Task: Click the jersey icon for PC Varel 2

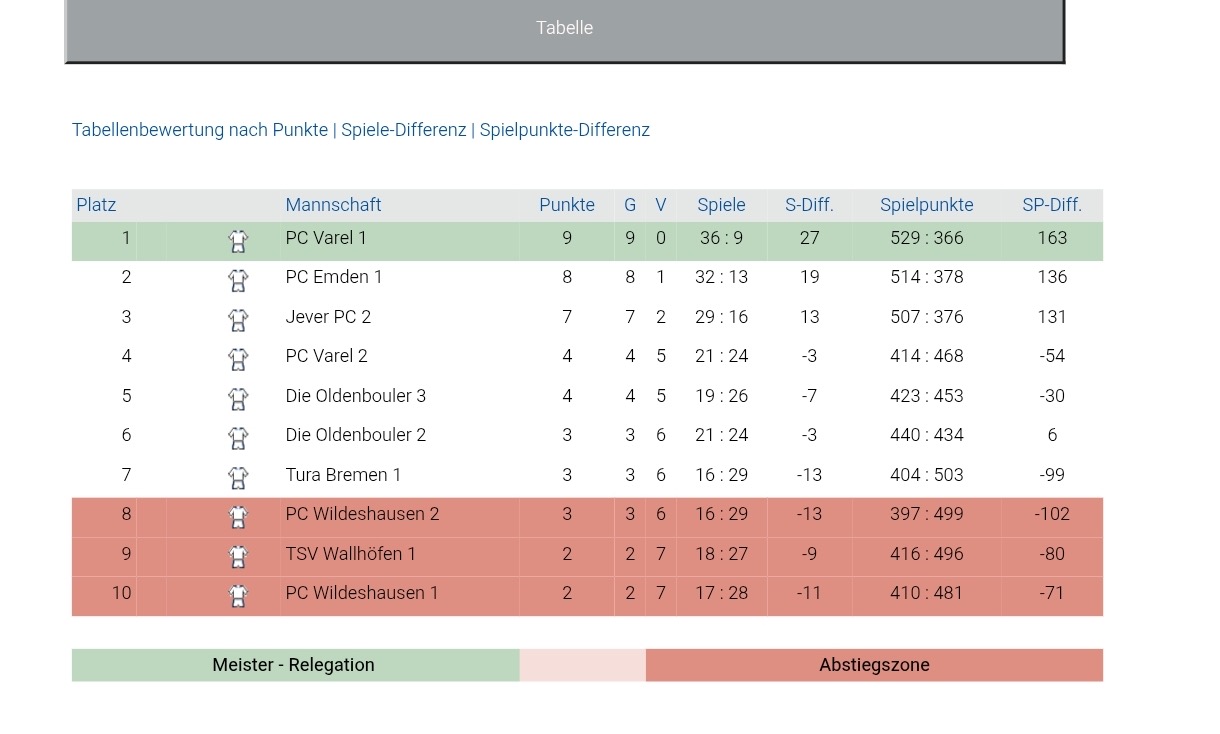Action: [238, 359]
